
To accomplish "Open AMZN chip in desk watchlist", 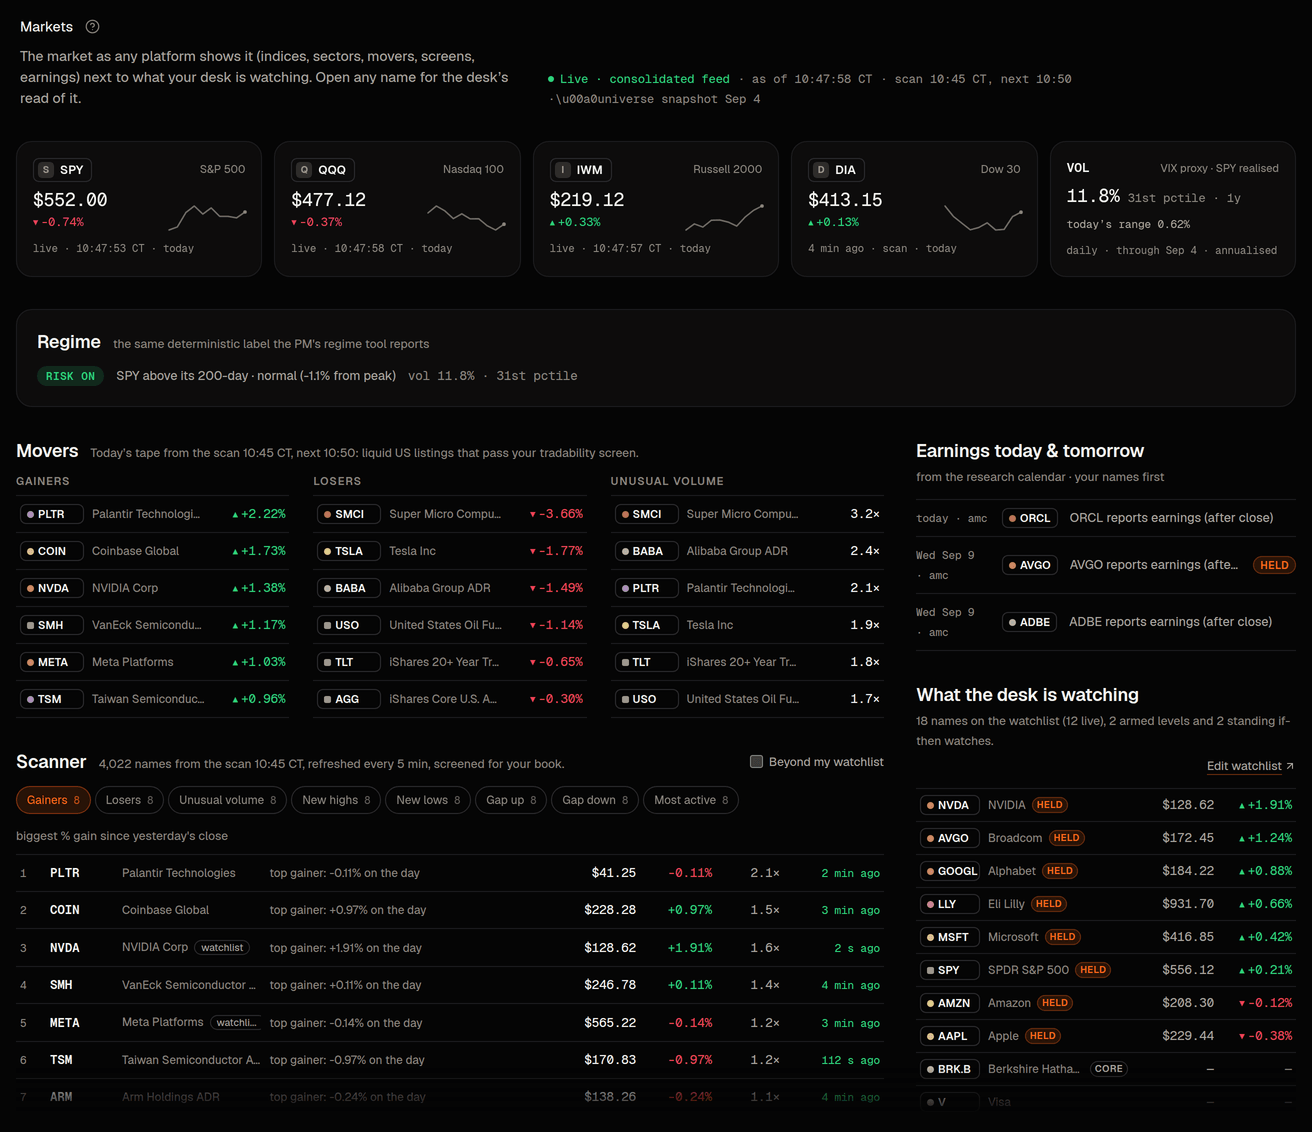I will tap(949, 1003).
